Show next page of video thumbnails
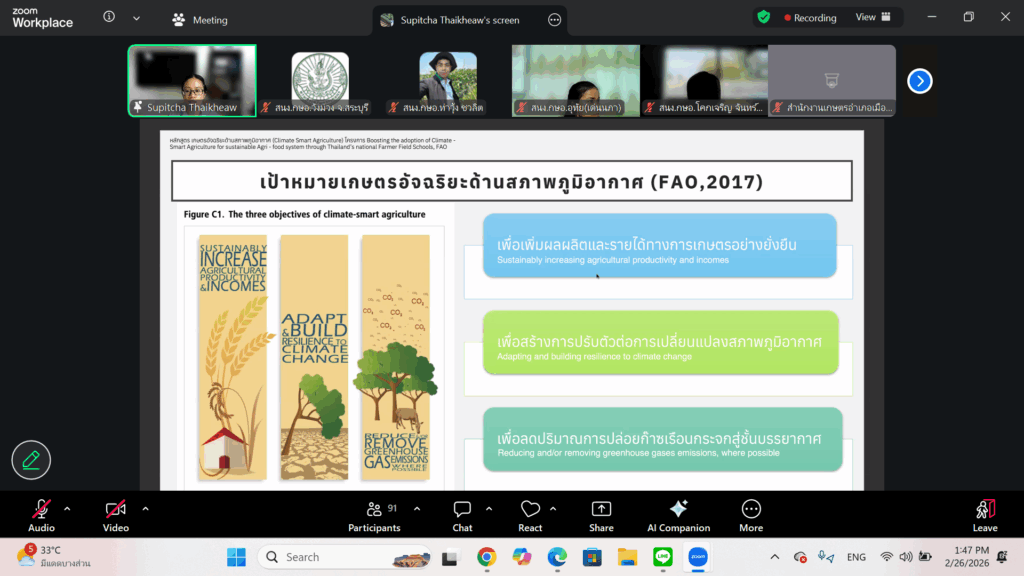1024x576 pixels. pos(919,81)
